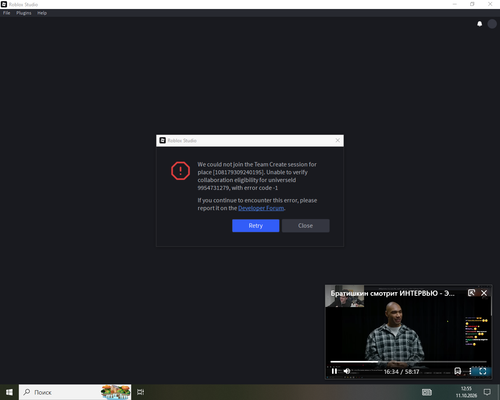Close the Roblox Studio main window
The width and height of the screenshot is (500, 400).
[x=490, y=4]
